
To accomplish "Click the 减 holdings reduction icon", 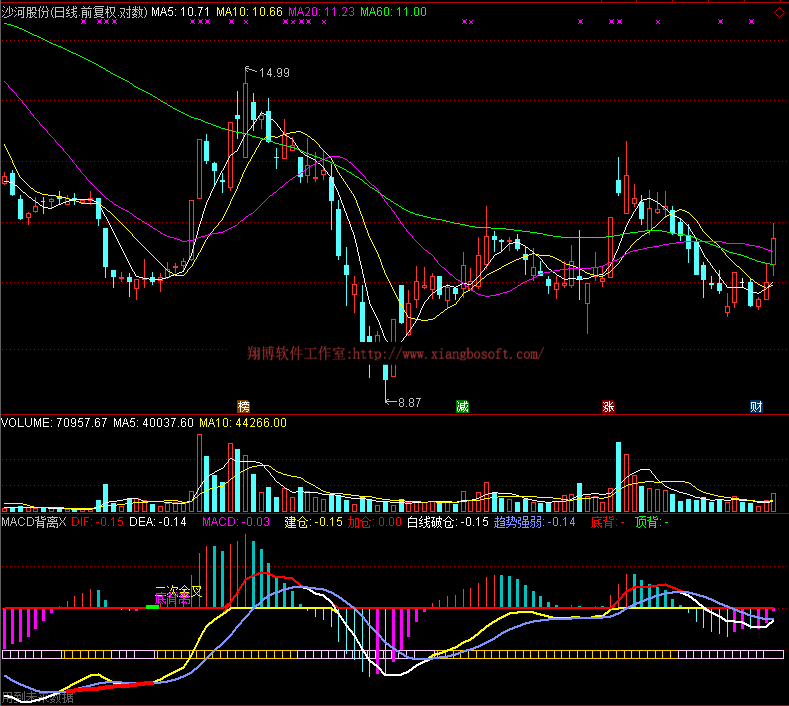I will [x=462, y=406].
